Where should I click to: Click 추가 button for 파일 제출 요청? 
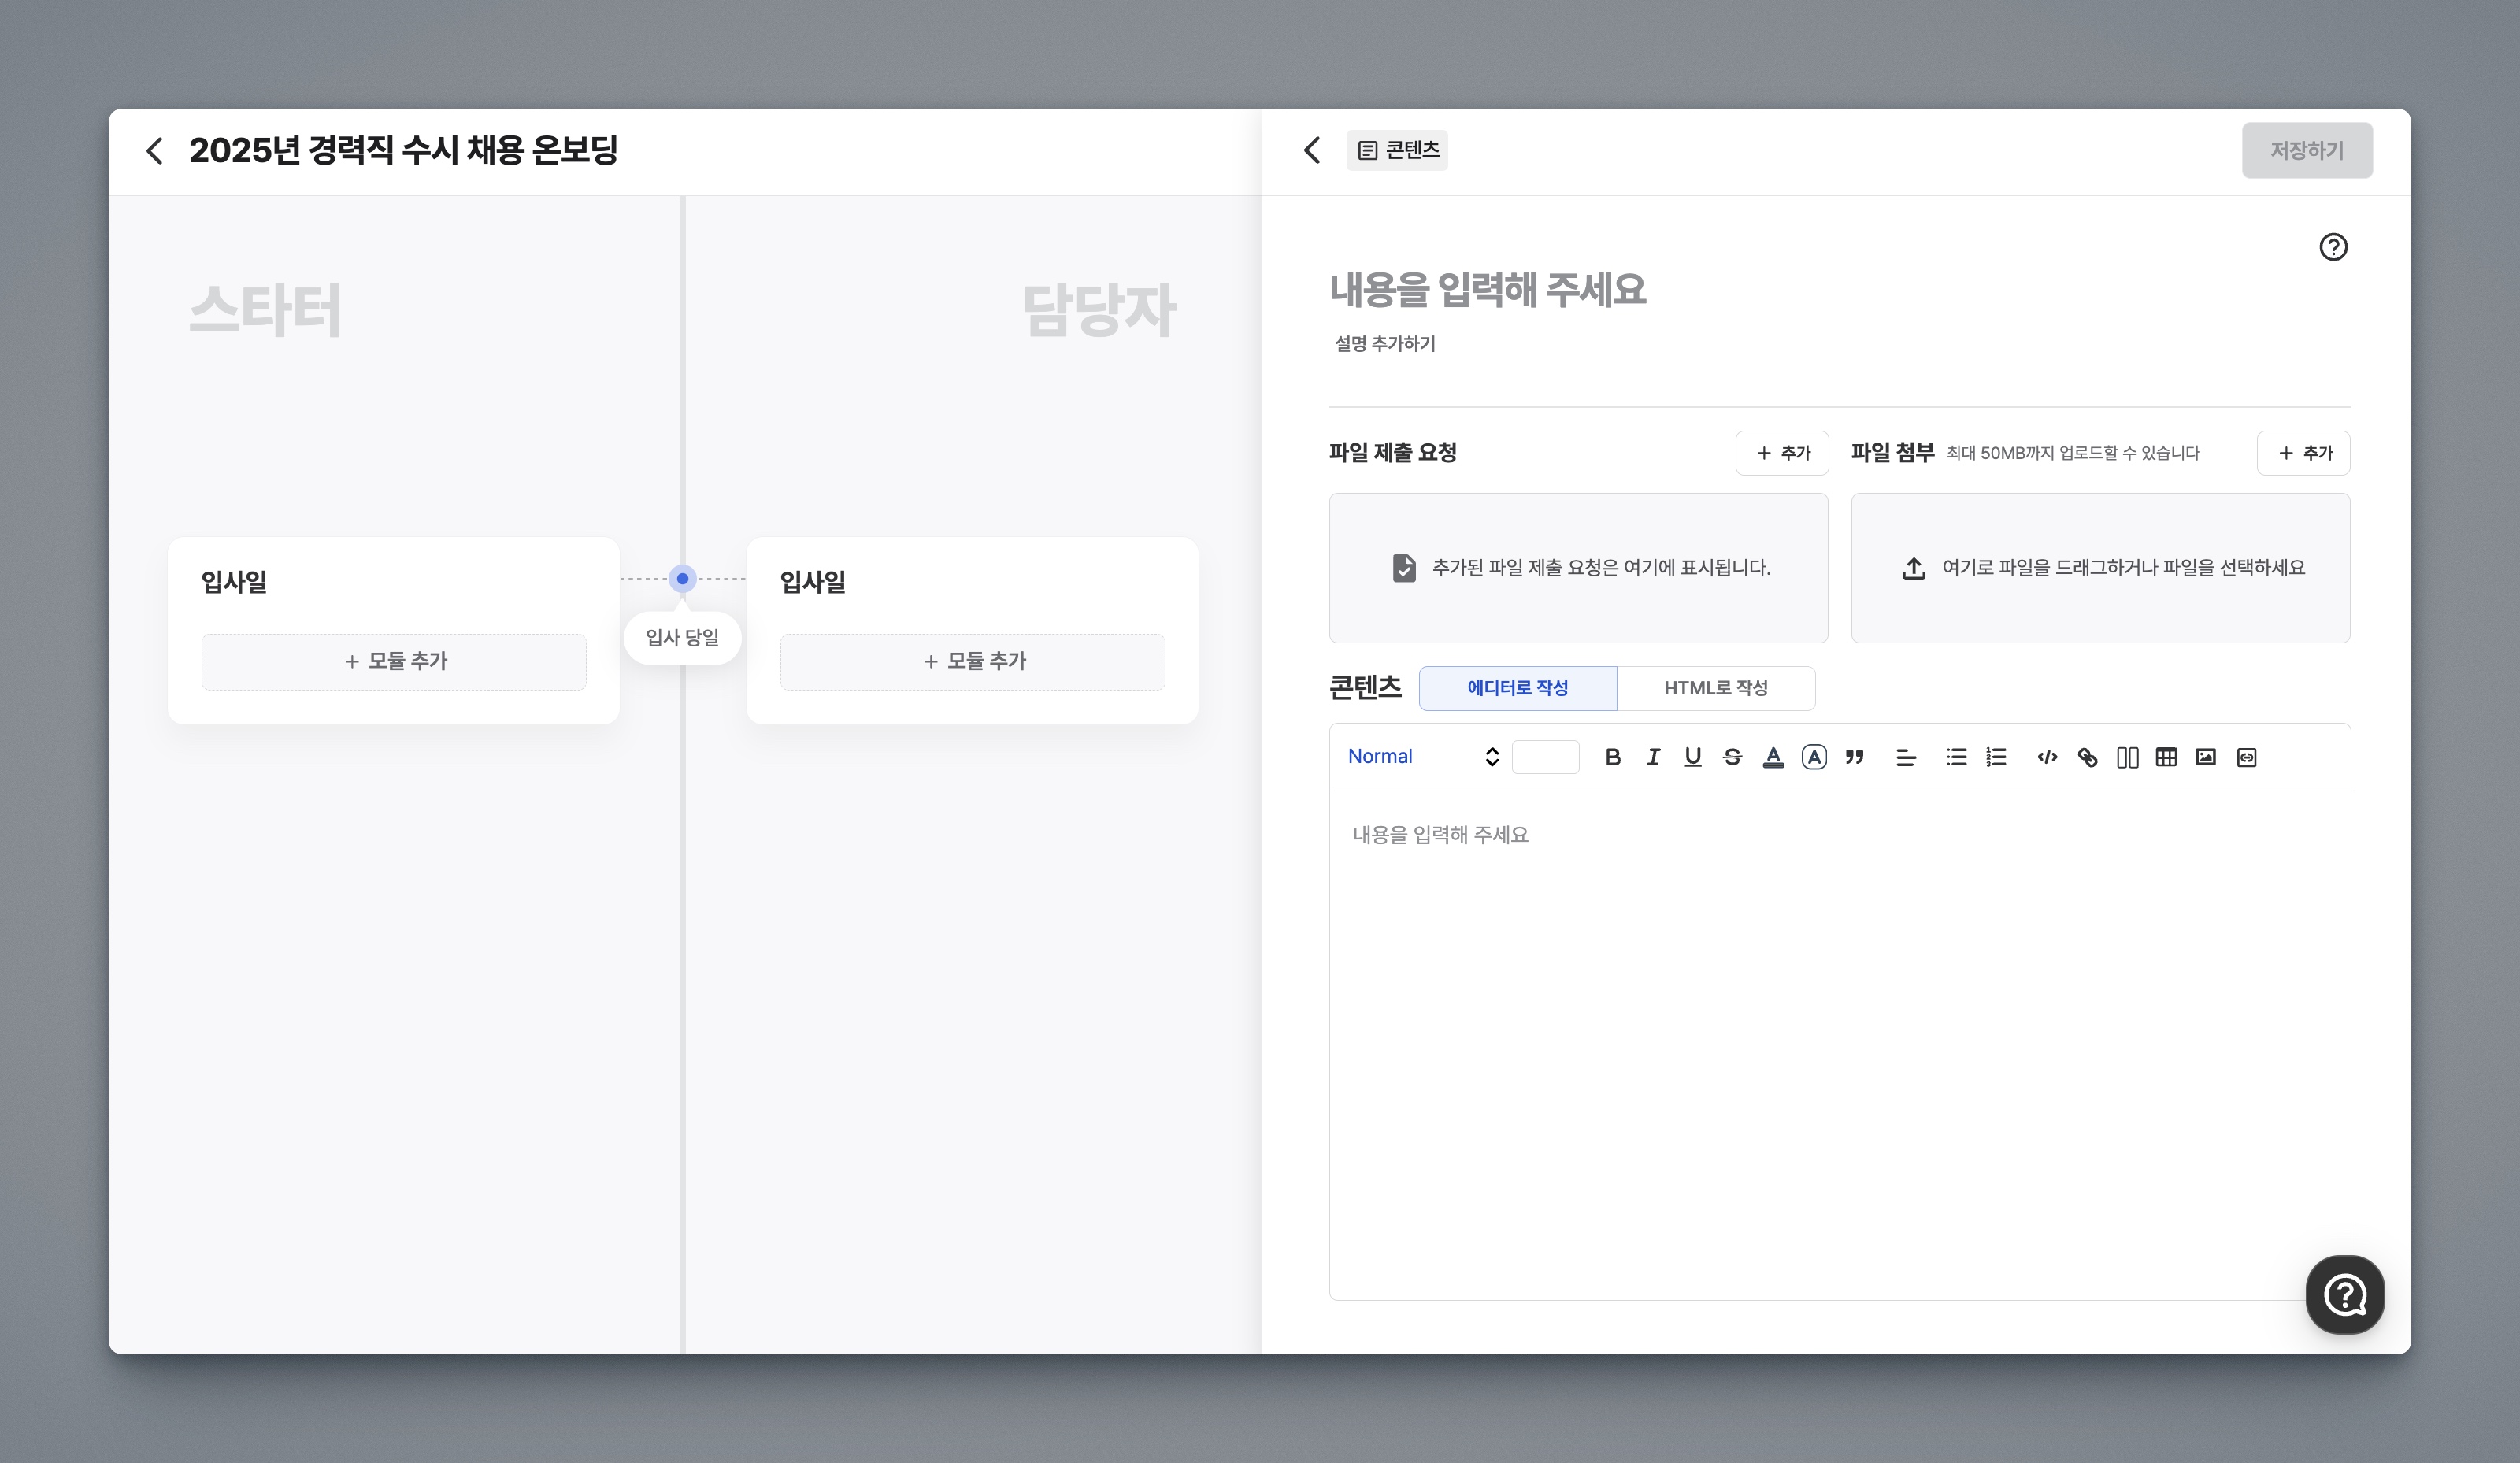coord(1782,453)
